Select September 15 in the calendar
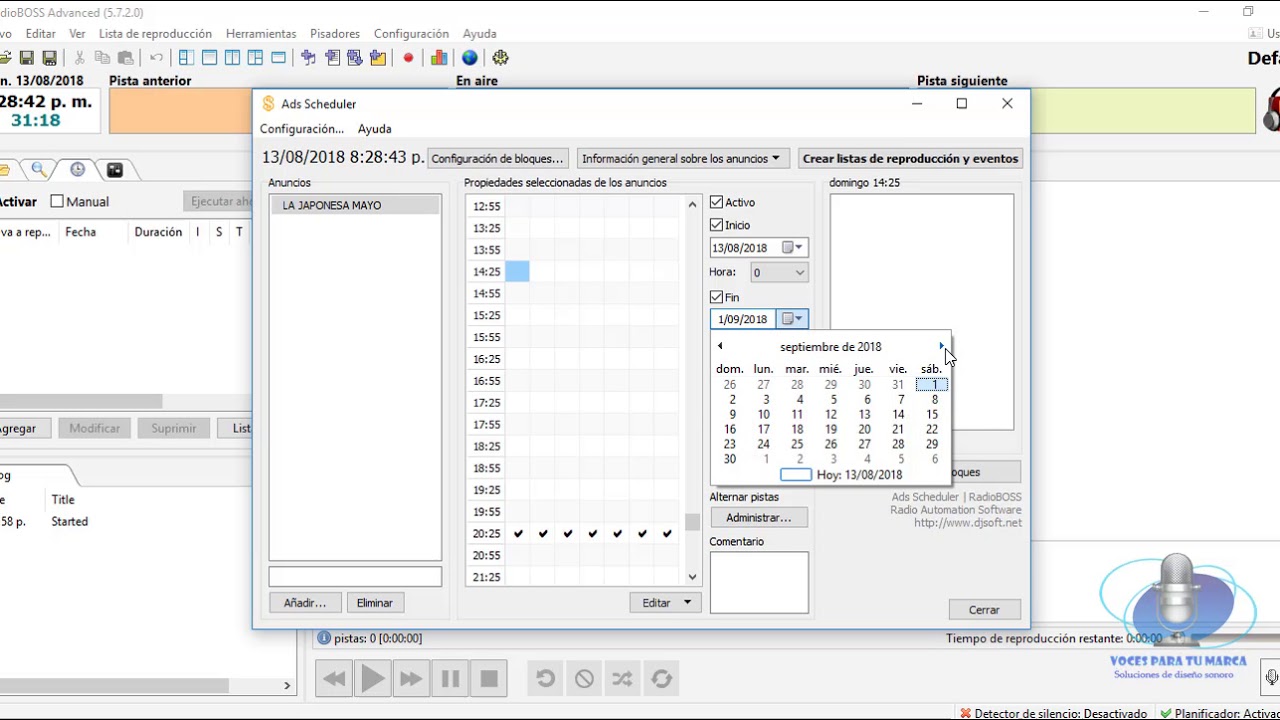The height and width of the screenshot is (720, 1280). point(932,414)
